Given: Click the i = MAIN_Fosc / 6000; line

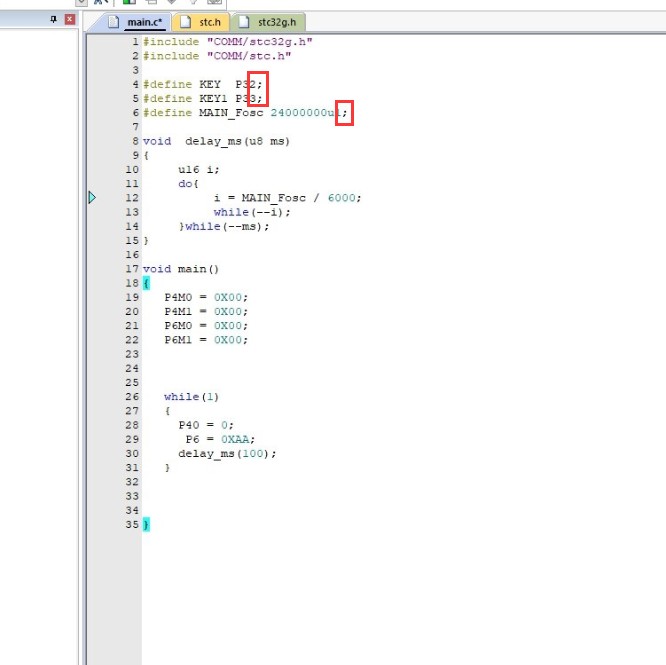Looking at the screenshot, I should pos(288,198).
